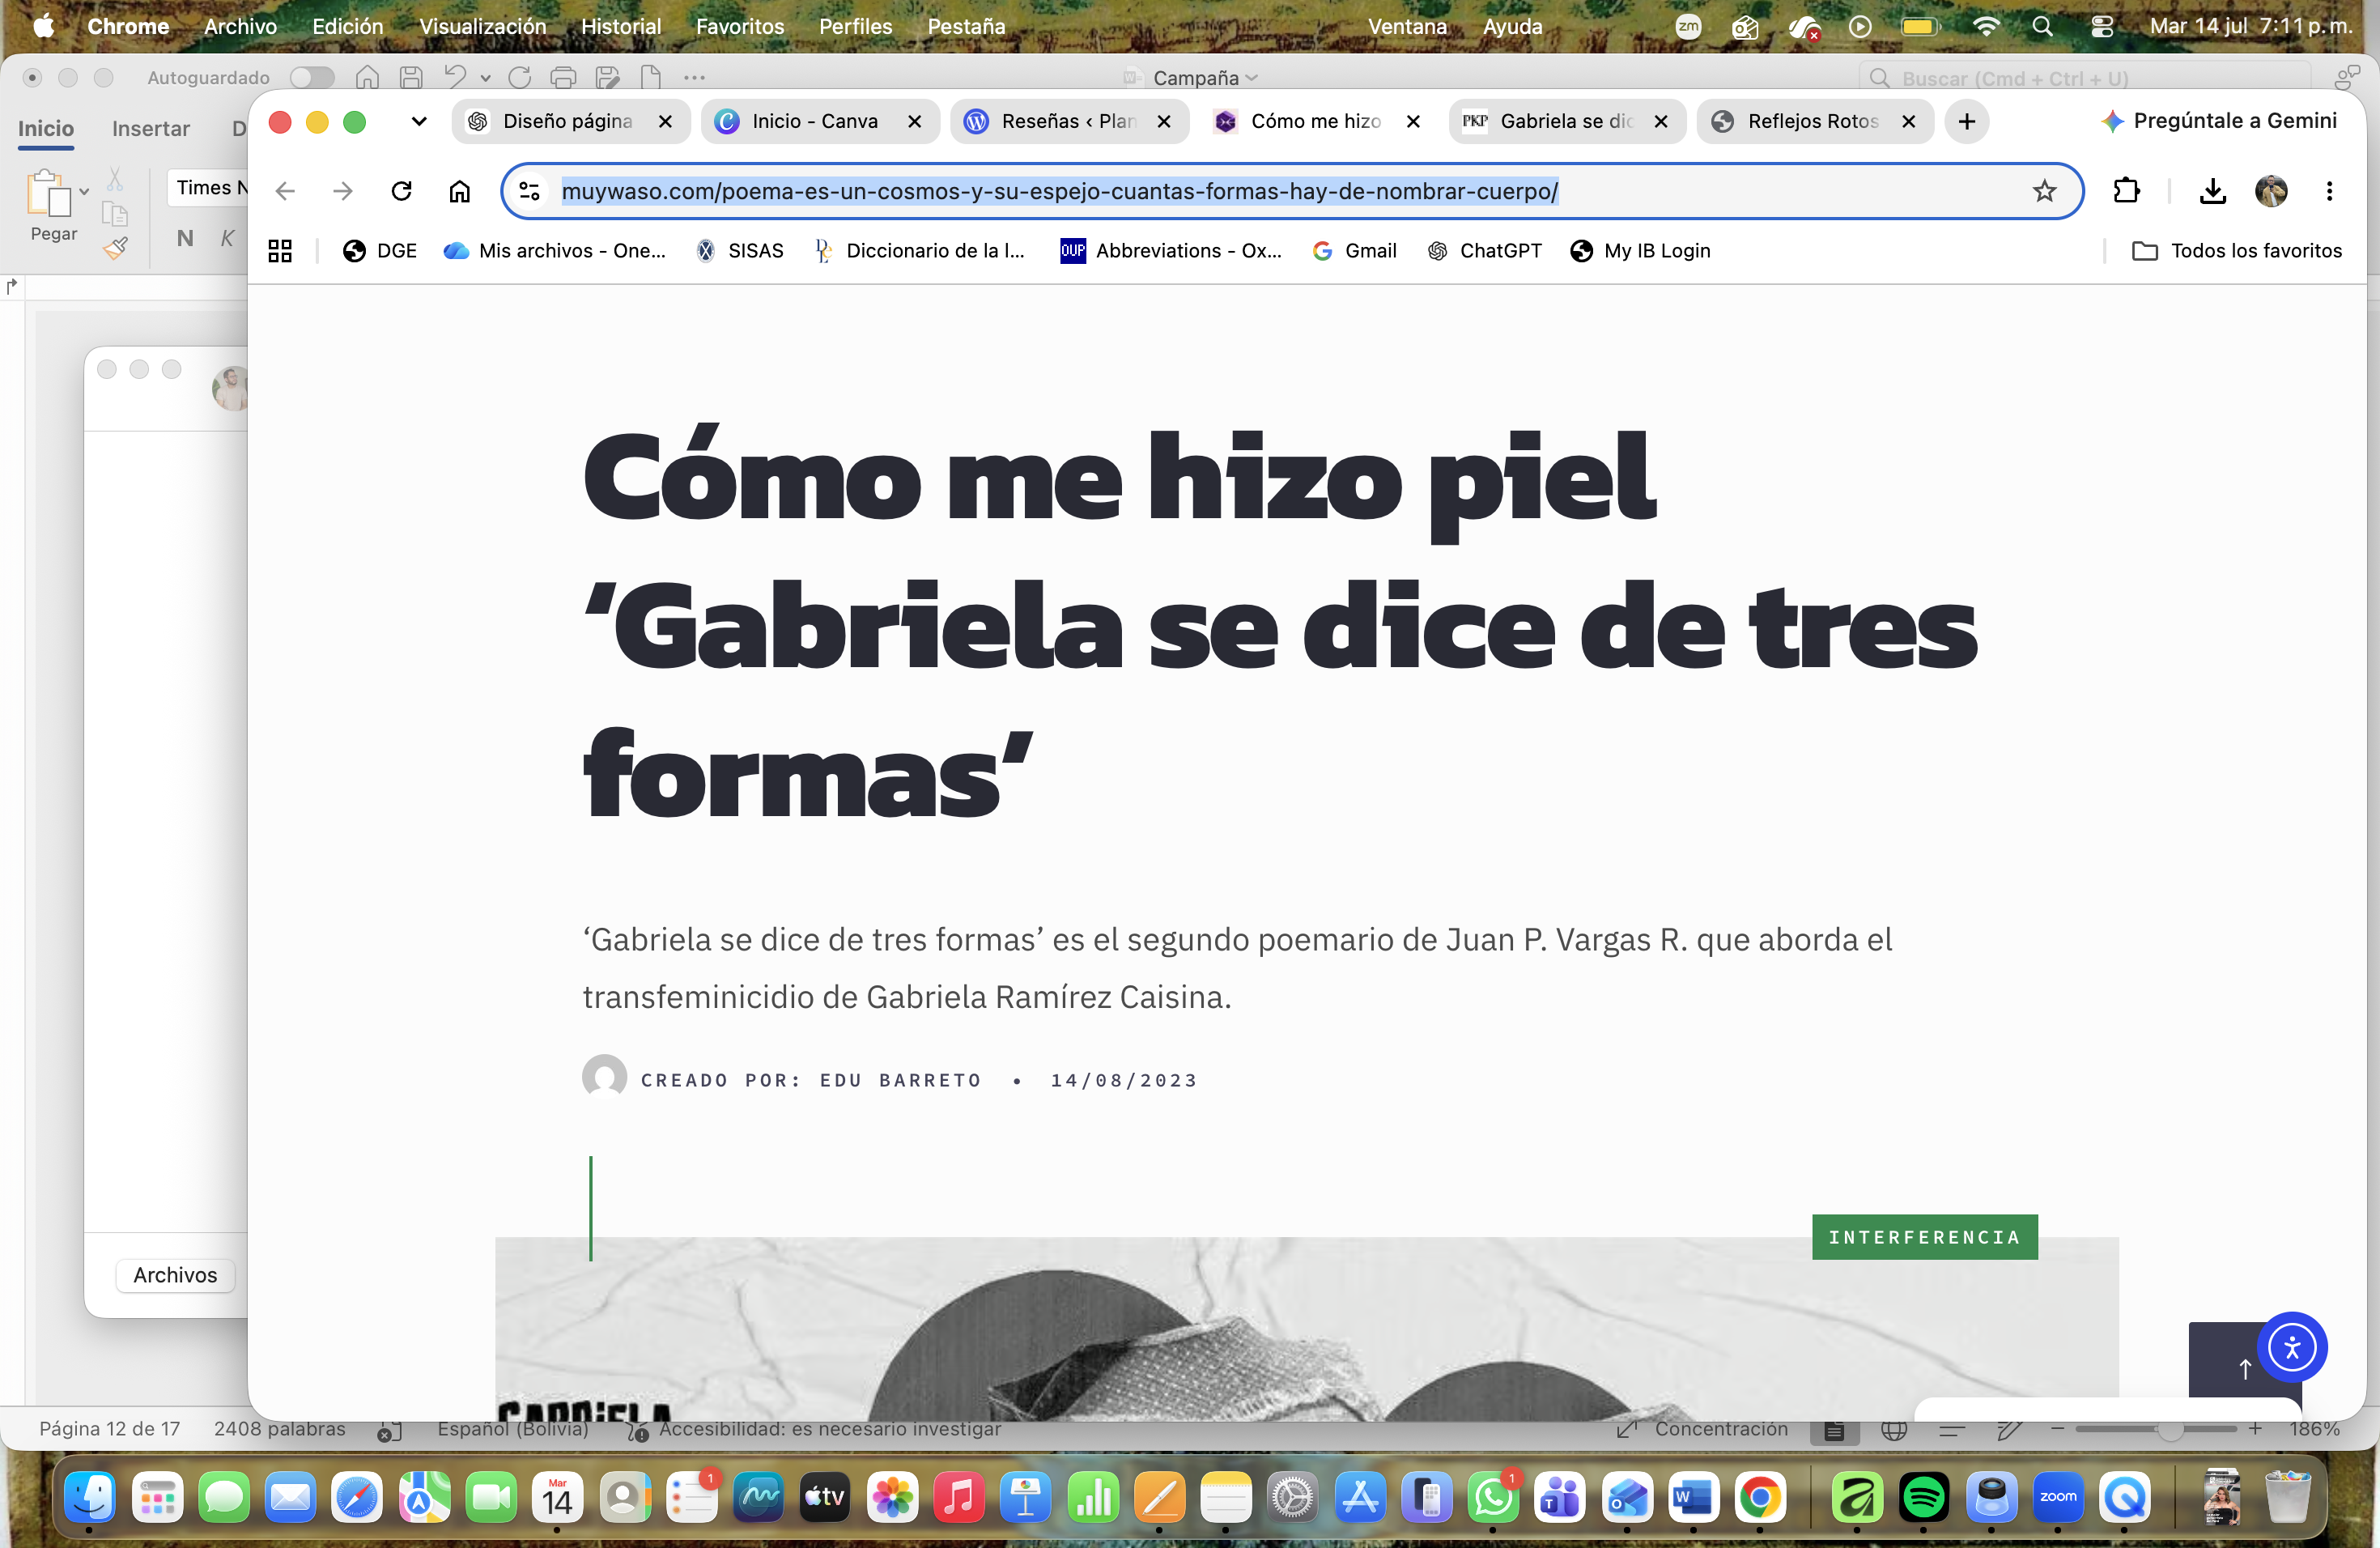Open the Chrome profile avatar
The image size is (2380, 1548).
click(x=2272, y=191)
